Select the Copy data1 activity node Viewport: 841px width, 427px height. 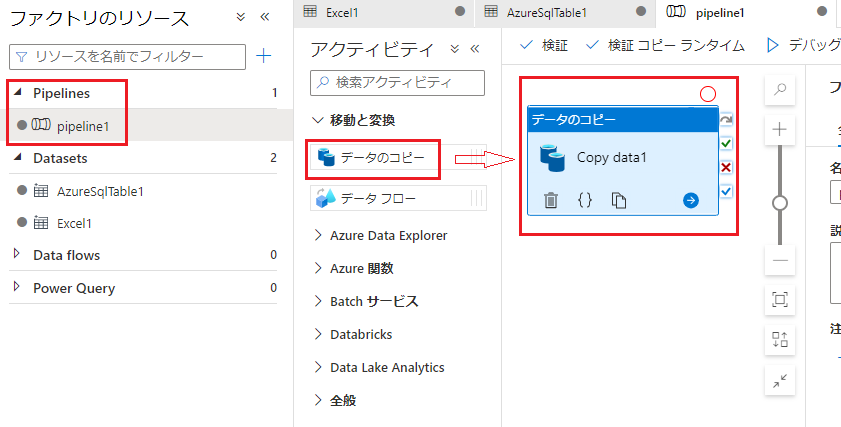click(x=623, y=160)
